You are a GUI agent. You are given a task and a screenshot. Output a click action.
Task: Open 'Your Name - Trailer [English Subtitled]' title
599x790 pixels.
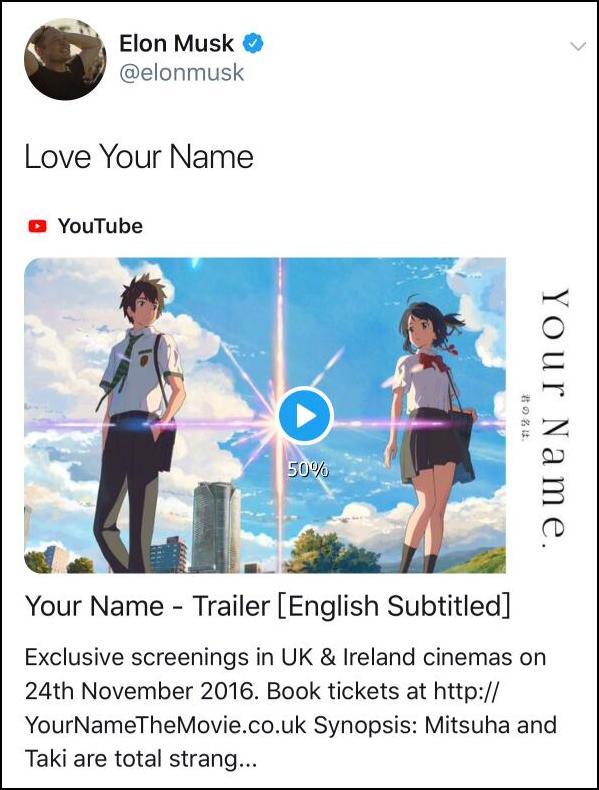coord(268,606)
